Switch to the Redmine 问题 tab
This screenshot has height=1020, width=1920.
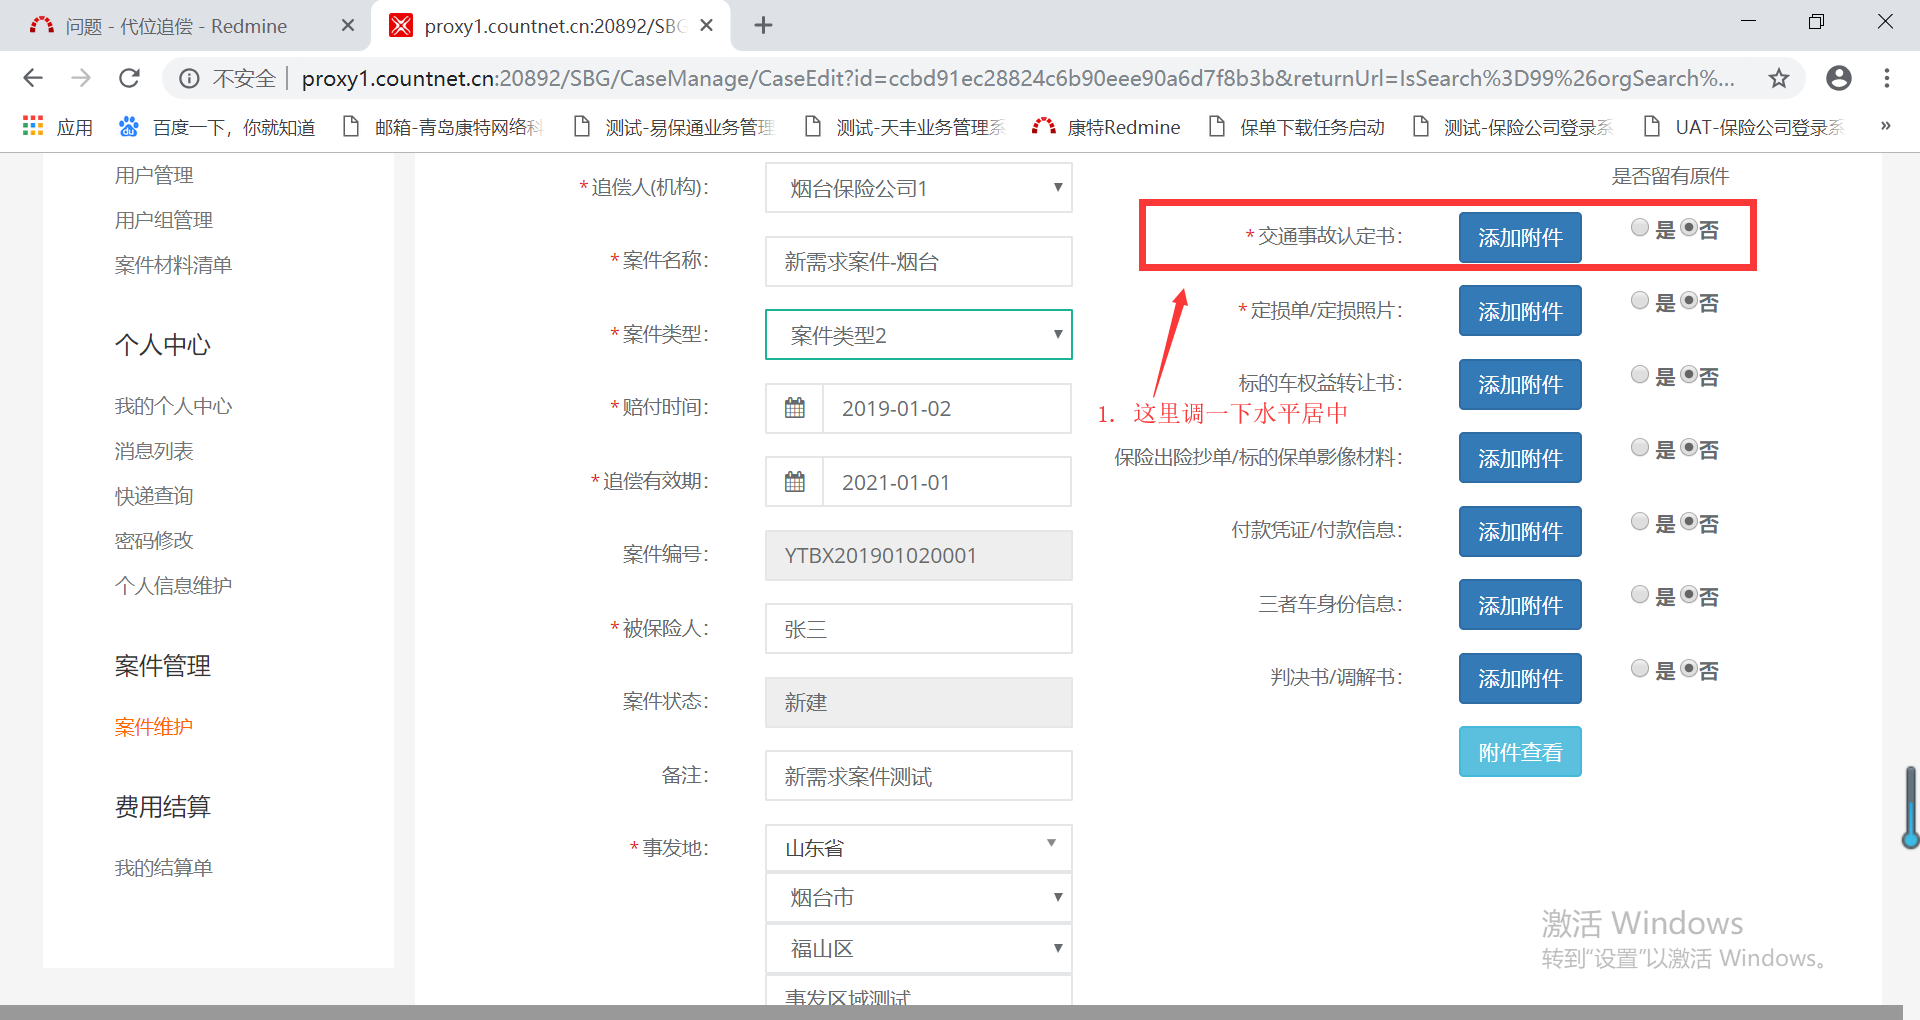185,26
